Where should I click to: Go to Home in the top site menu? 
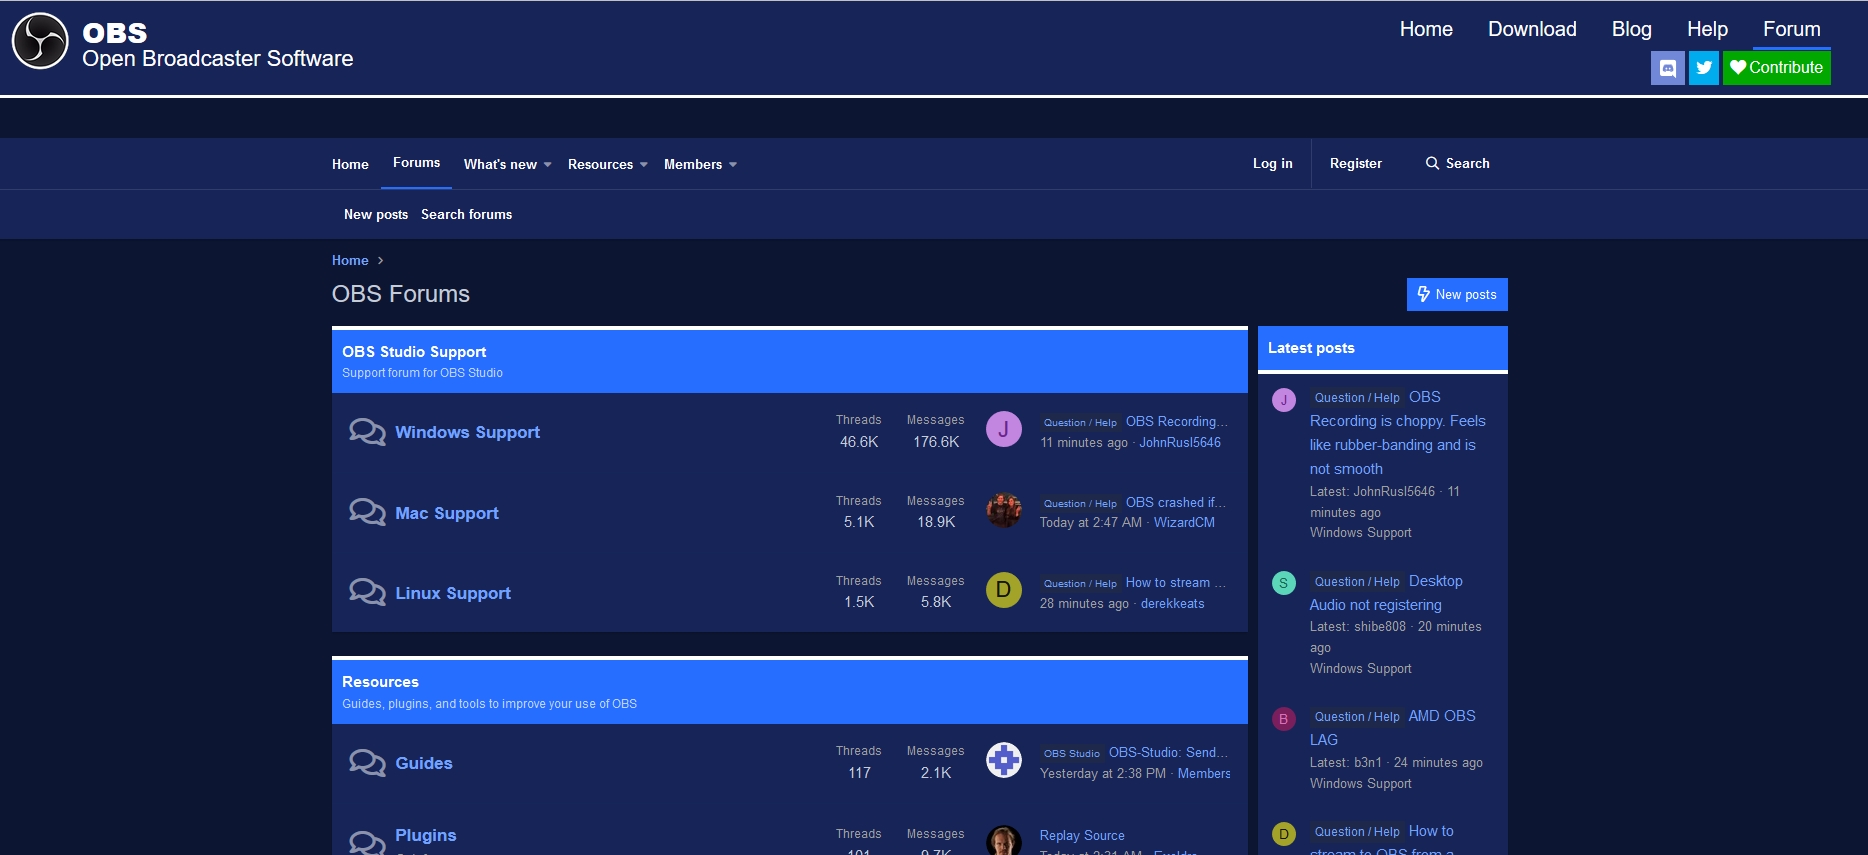click(x=1426, y=29)
